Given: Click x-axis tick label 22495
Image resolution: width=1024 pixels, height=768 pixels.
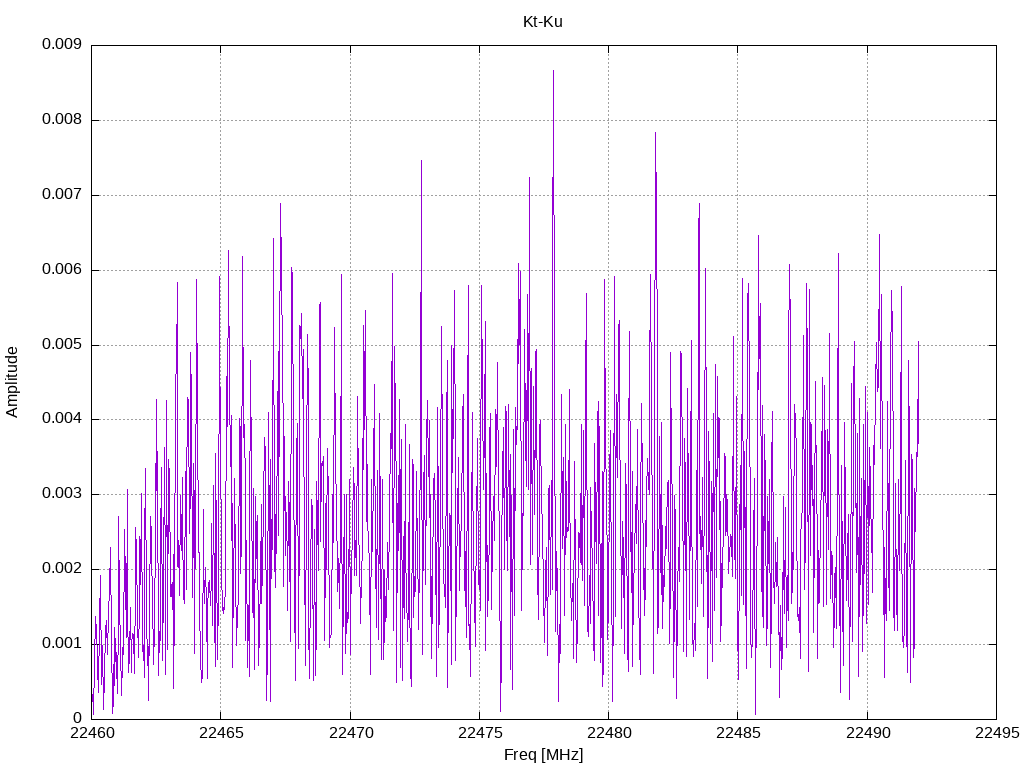Looking at the screenshot, I should pyautogui.click(x=997, y=733).
